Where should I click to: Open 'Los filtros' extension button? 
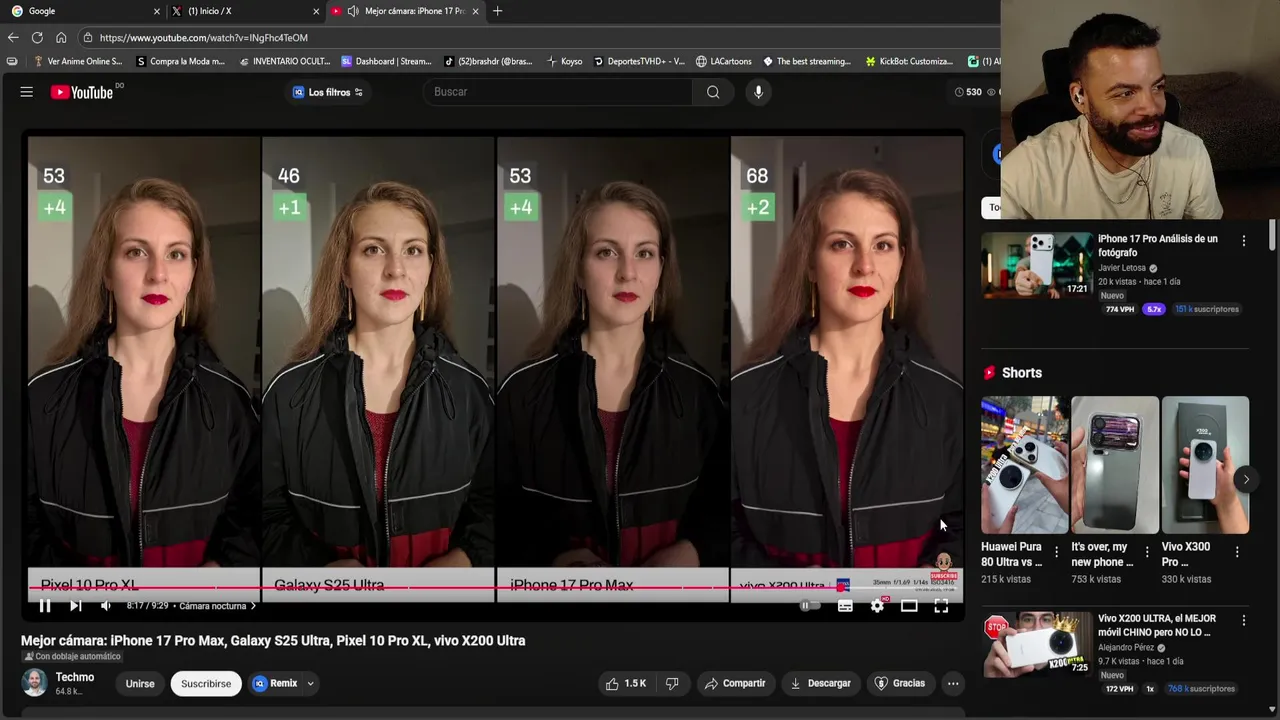pos(328,92)
